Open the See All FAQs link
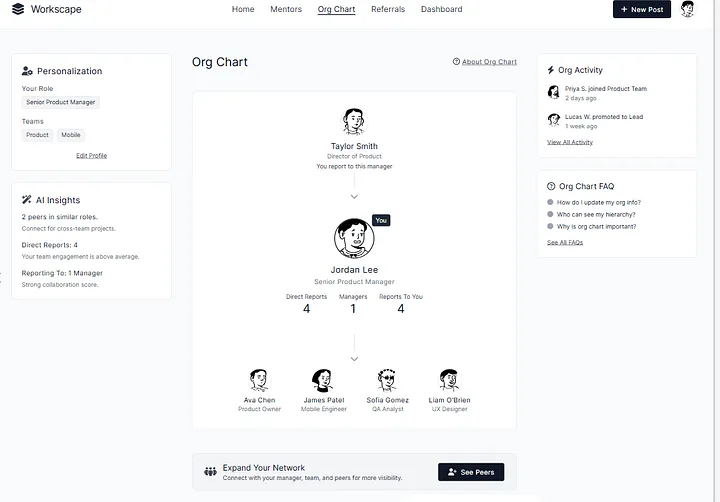This screenshot has height=502, width=720. [x=565, y=243]
